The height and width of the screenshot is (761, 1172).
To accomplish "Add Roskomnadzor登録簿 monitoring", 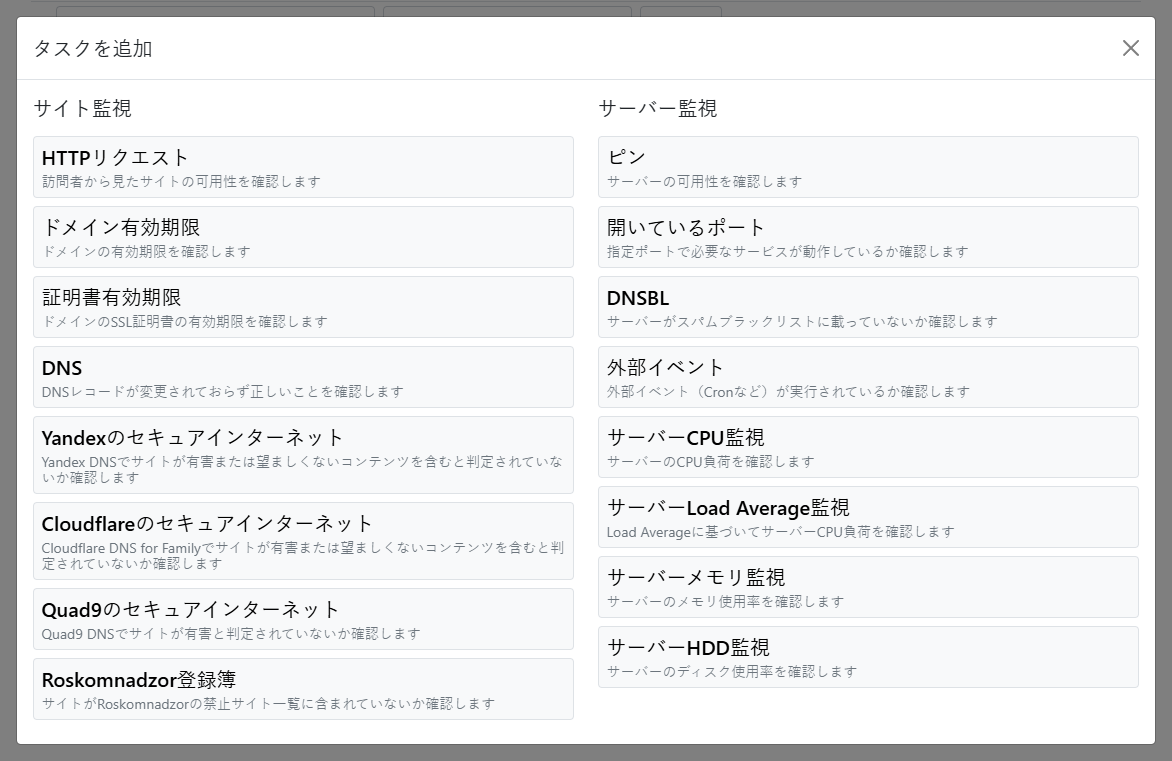I will pyautogui.click(x=303, y=688).
